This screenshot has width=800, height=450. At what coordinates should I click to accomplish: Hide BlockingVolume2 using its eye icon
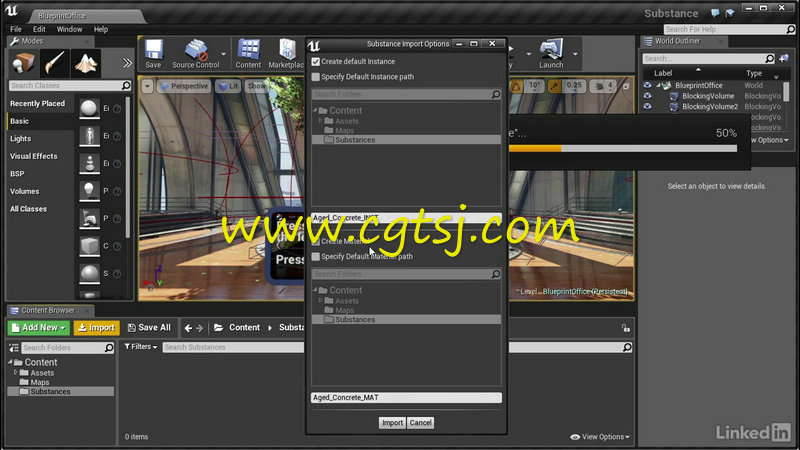coord(647,107)
